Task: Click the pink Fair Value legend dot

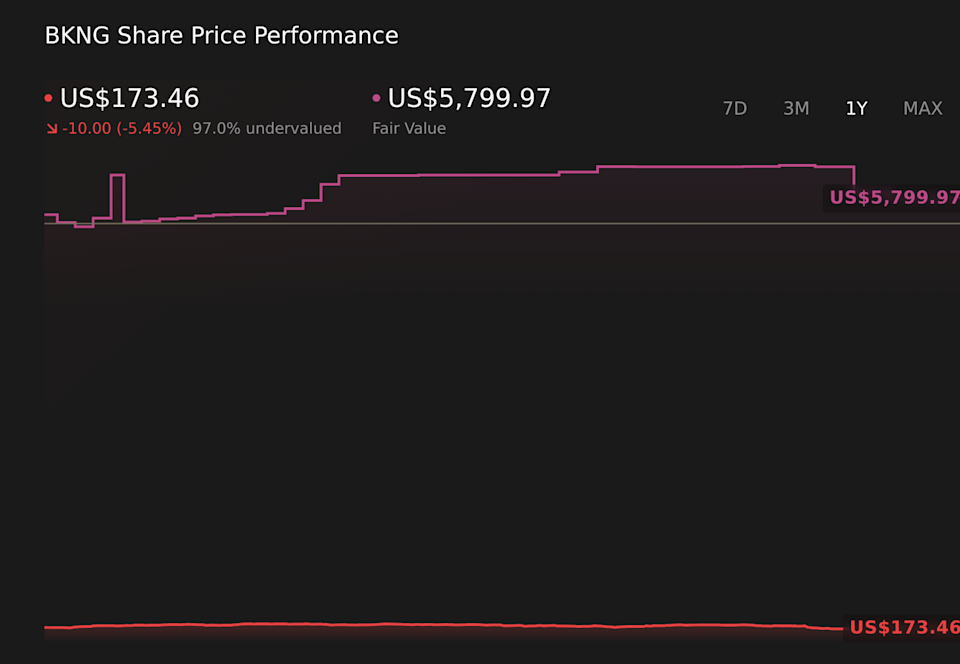Action: click(x=377, y=99)
